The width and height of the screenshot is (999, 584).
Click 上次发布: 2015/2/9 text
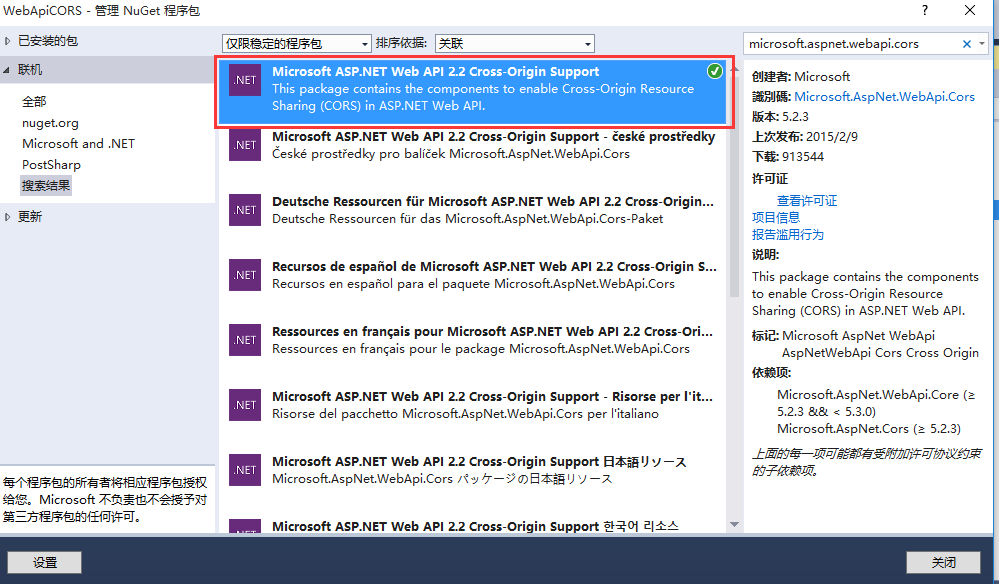pos(805,137)
